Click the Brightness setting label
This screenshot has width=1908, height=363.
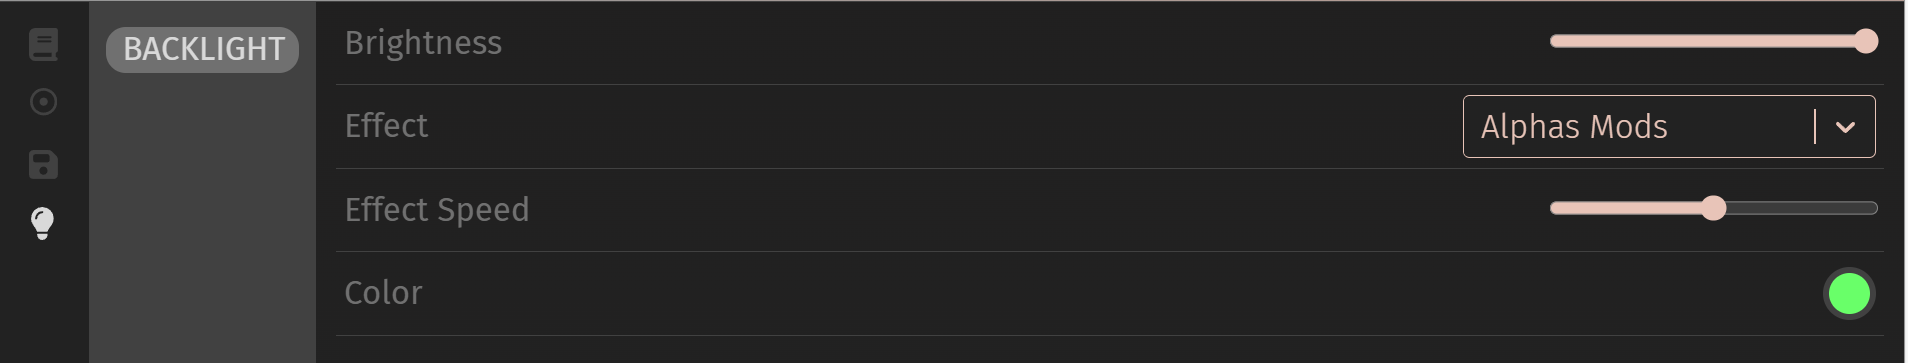423,43
